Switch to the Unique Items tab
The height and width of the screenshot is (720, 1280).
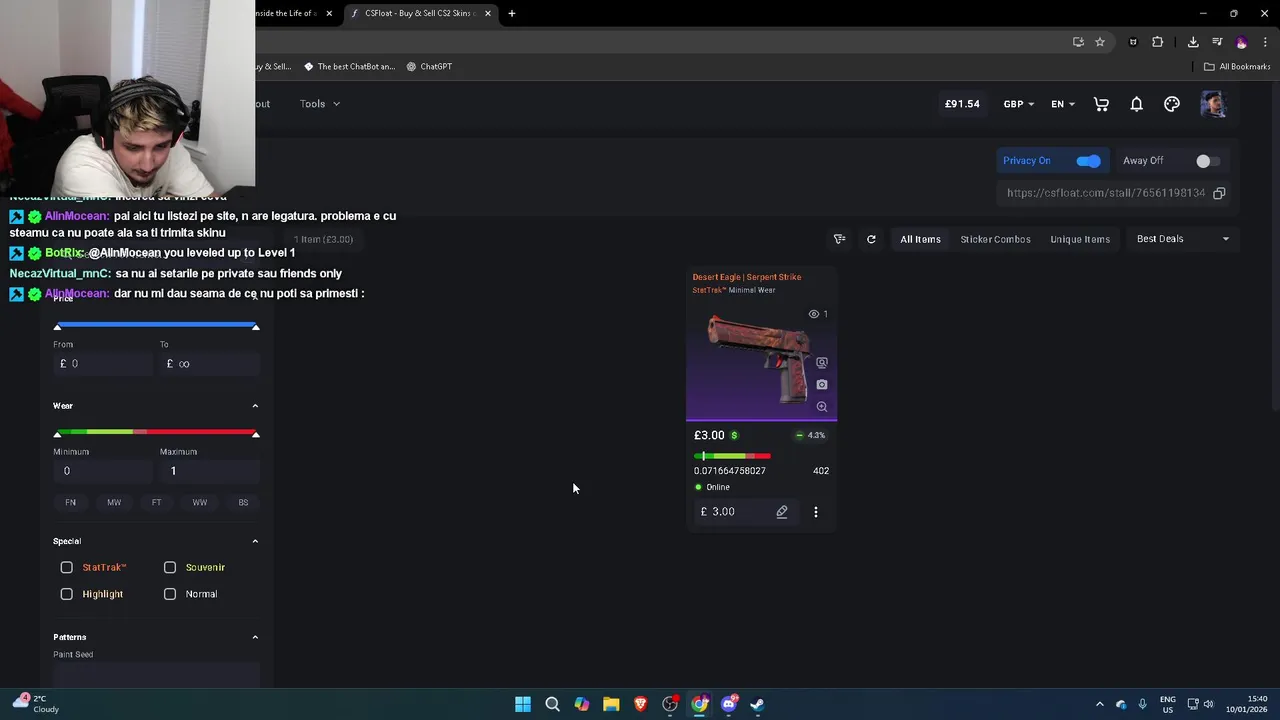coord(1080,239)
